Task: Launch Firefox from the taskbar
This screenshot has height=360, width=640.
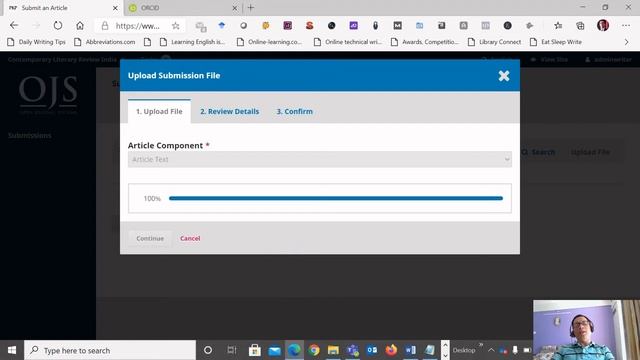Action: click(x=391, y=350)
